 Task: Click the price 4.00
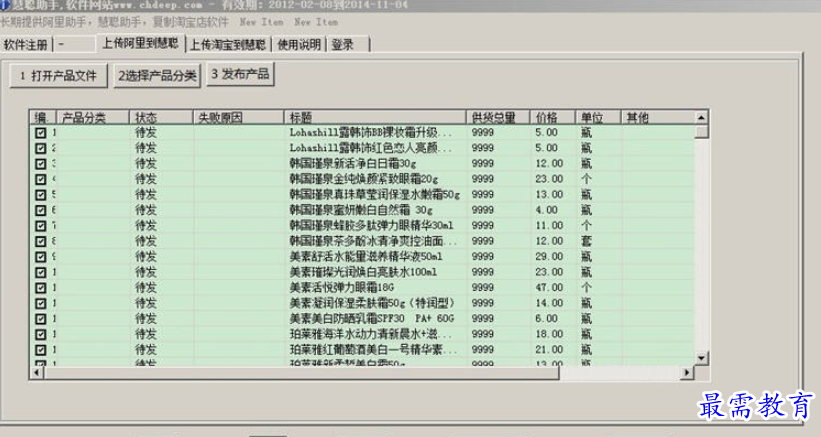(546, 210)
